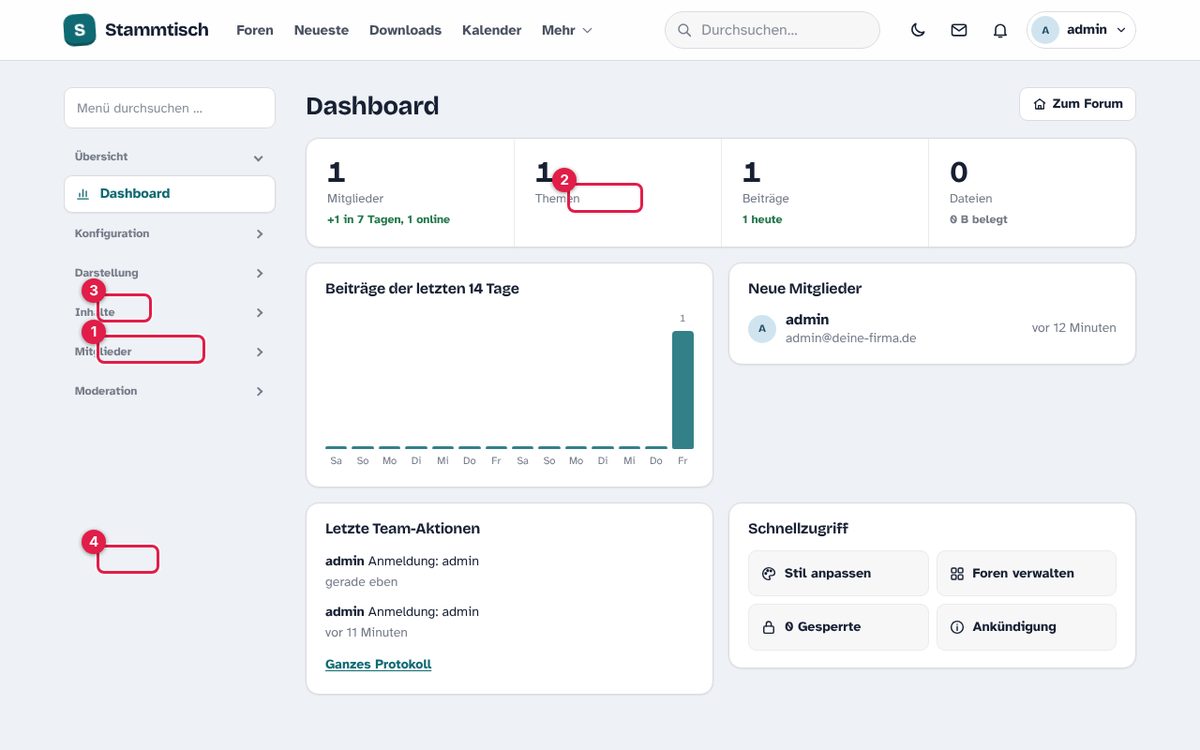The width and height of the screenshot is (1200, 750).
Task: Expand the Mitglieder sidebar section
Action: [x=170, y=352]
